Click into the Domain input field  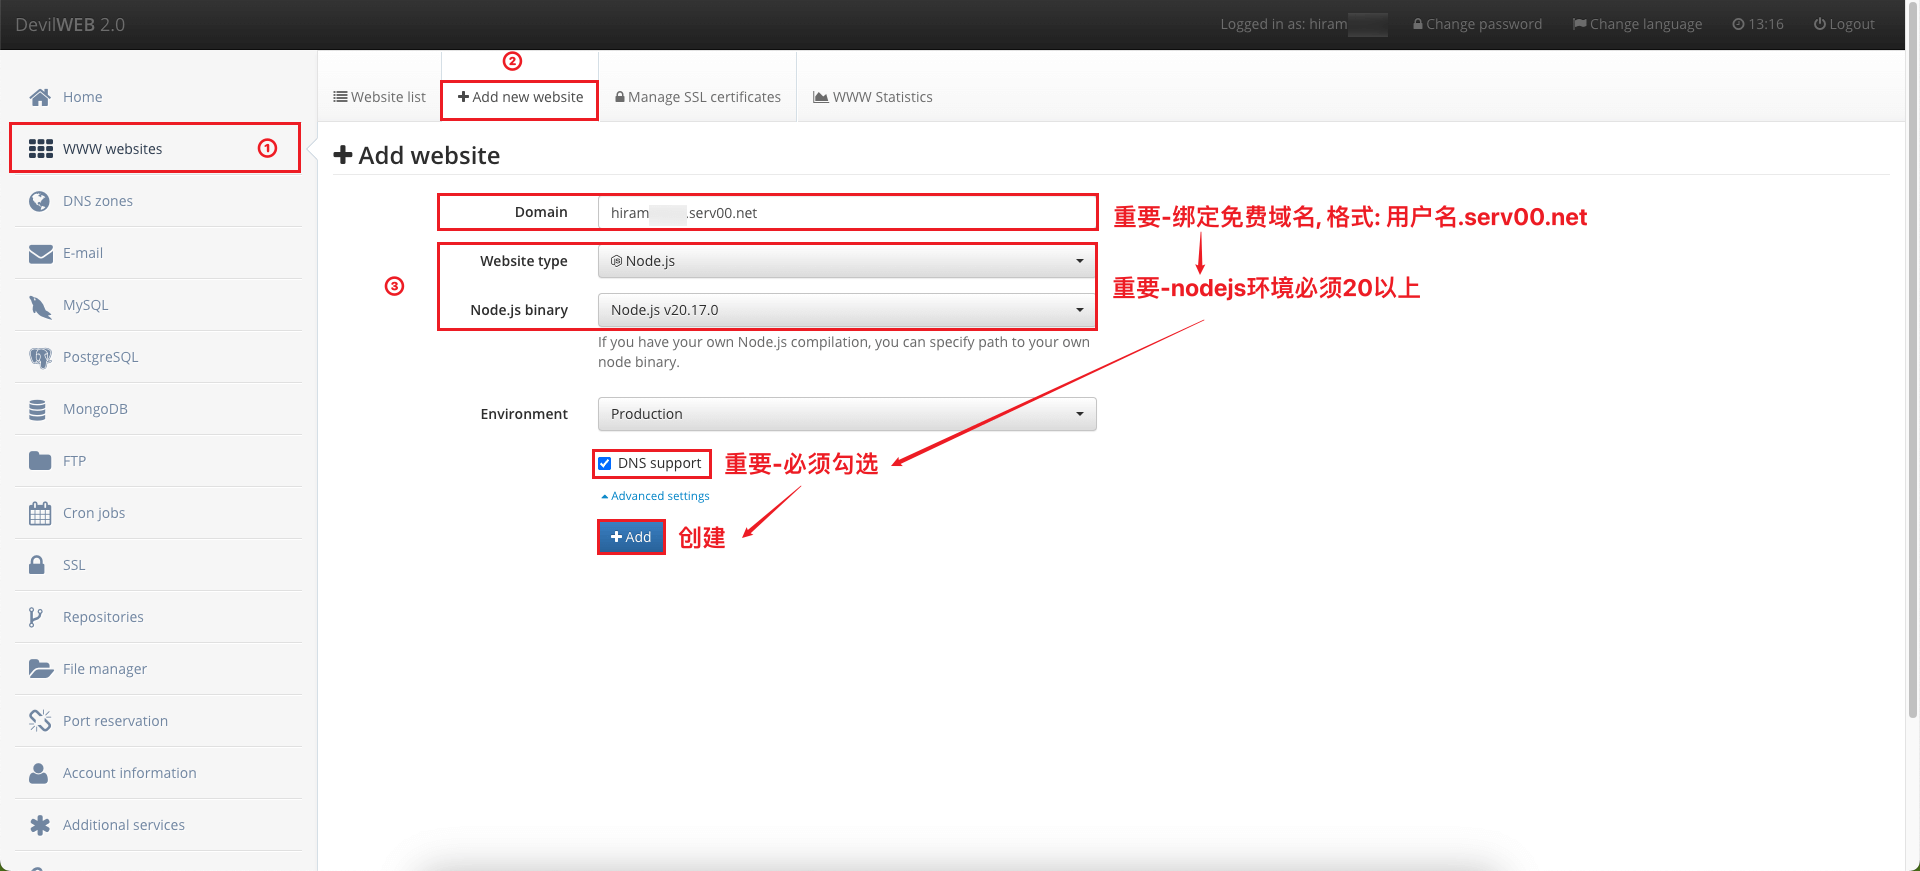pyautogui.click(x=847, y=212)
